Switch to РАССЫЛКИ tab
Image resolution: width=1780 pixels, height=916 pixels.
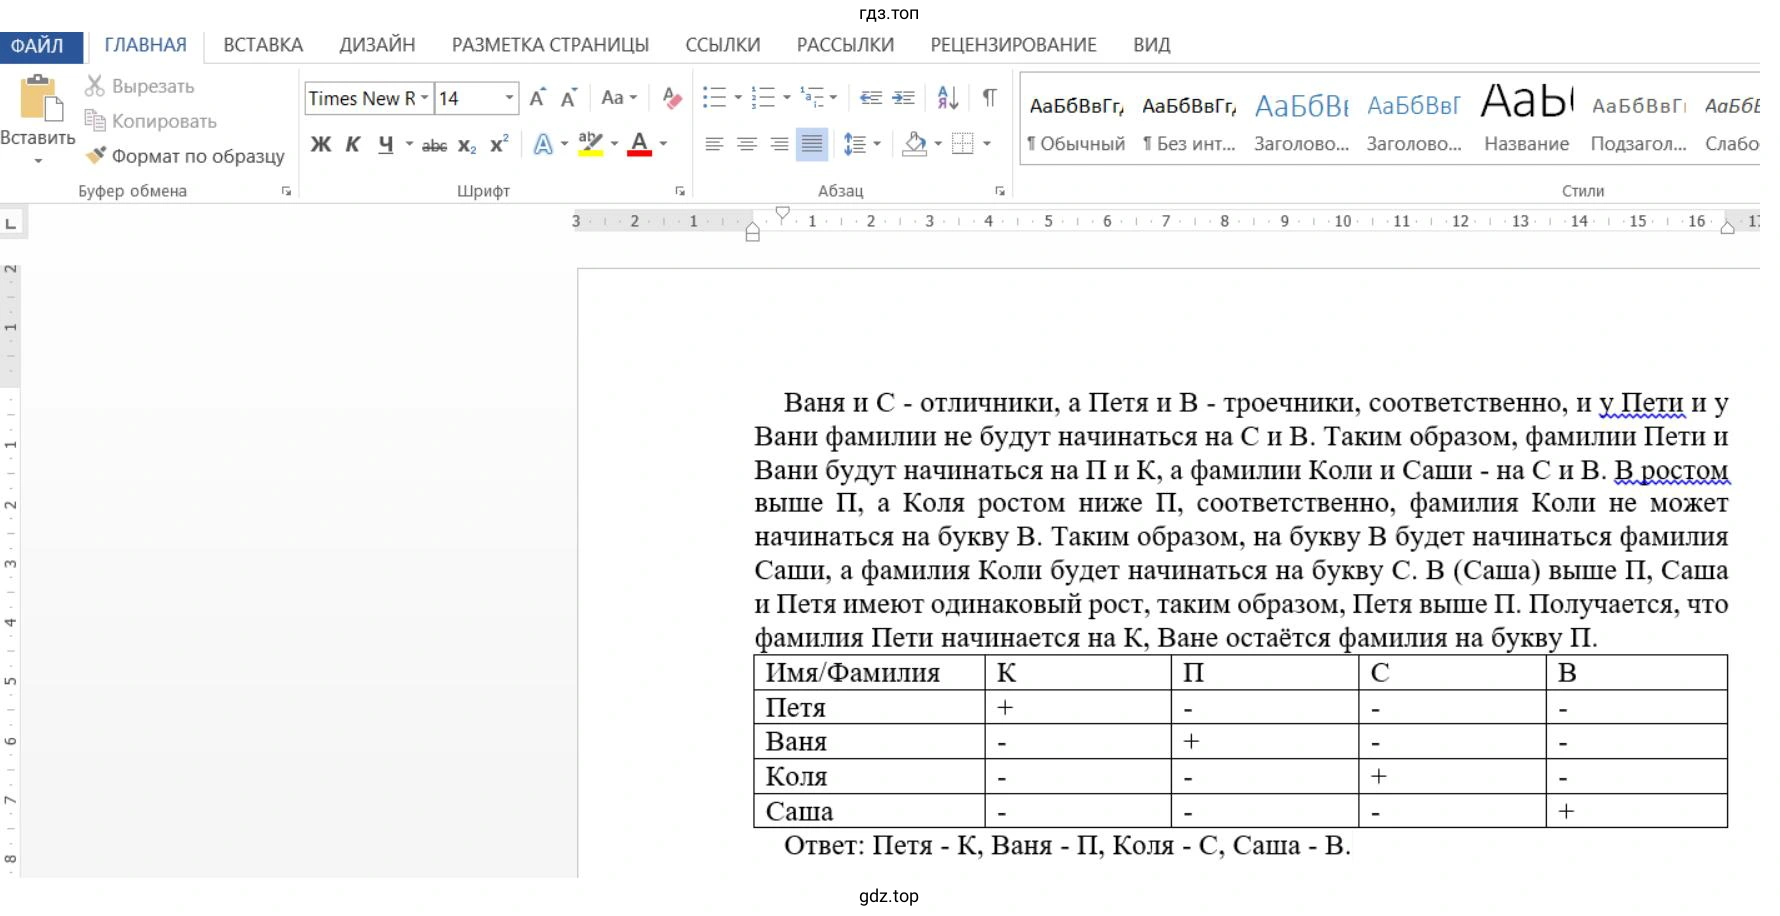[x=845, y=45]
